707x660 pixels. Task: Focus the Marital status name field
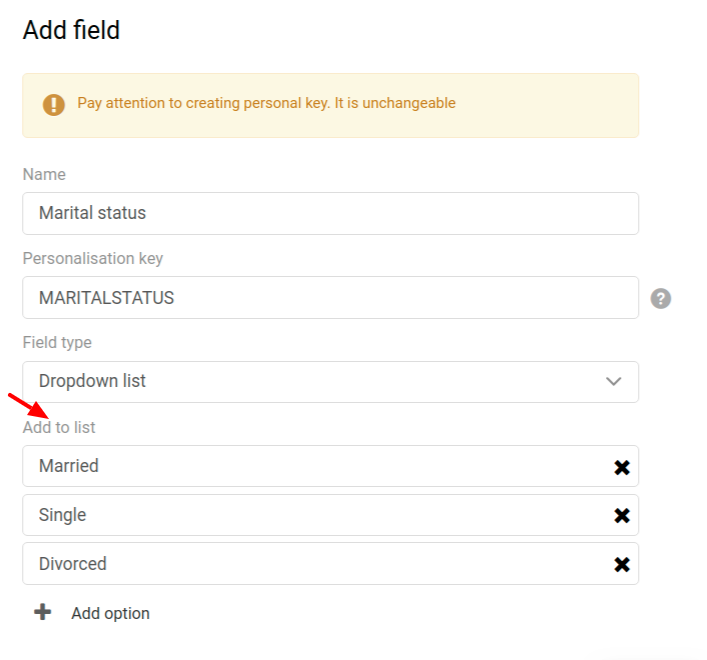pos(331,213)
